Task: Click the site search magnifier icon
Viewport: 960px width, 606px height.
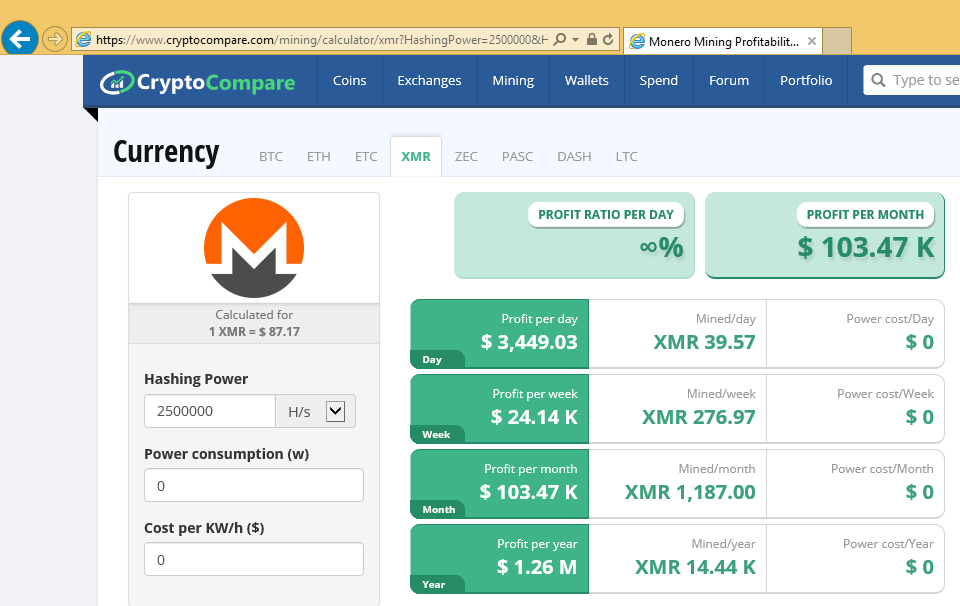Action: point(879,81)
